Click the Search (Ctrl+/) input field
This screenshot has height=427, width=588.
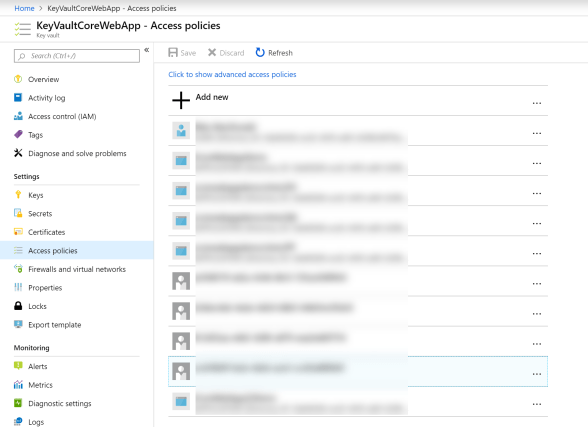coord(77,56)
